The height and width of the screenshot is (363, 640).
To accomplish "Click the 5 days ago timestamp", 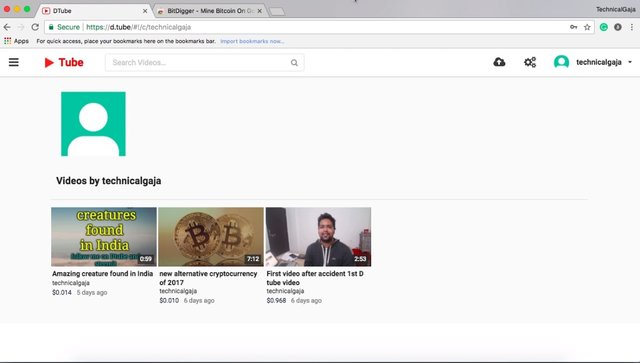I will (x=92, y=292).
